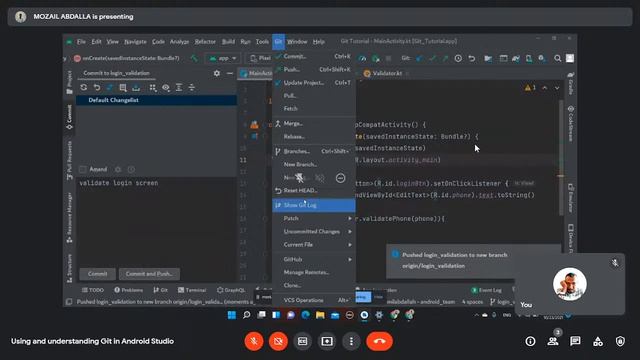Open the Event Log
Screen dimensions: 640x360
(487, 290)
